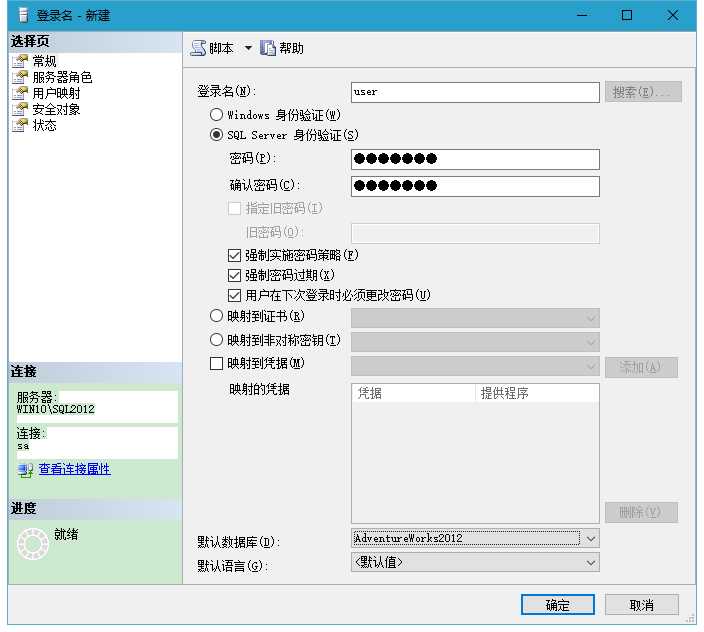
Task: Click the 添加 credential button
Action: [x=641, y=367]
